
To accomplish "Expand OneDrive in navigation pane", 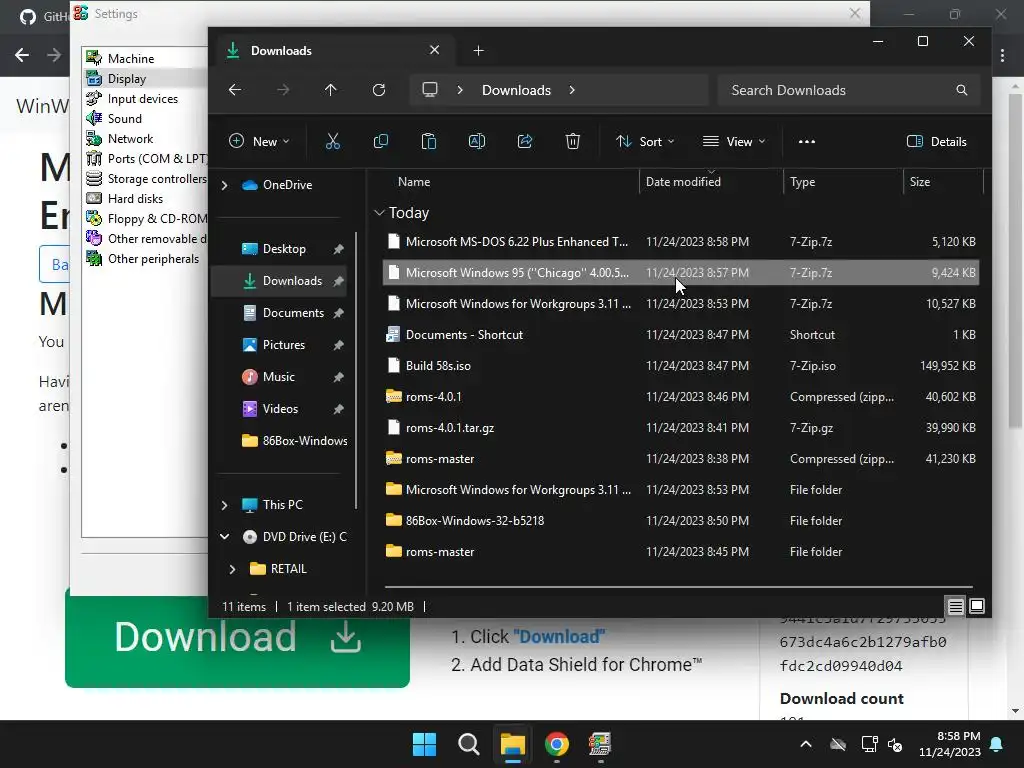I will pos(225,185).
